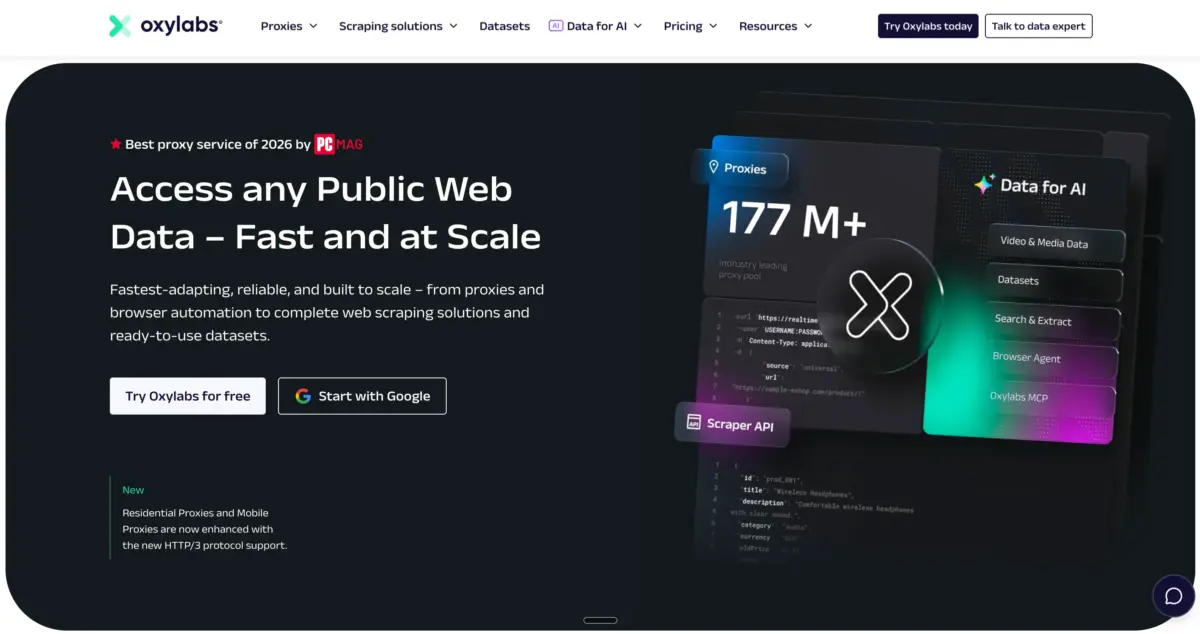Image resolution: width=1200 pixels, height=634 pixels.
Task: Click the location pin icon on Proxies tag
Action: pyautogui.click(x=714, y=168)
